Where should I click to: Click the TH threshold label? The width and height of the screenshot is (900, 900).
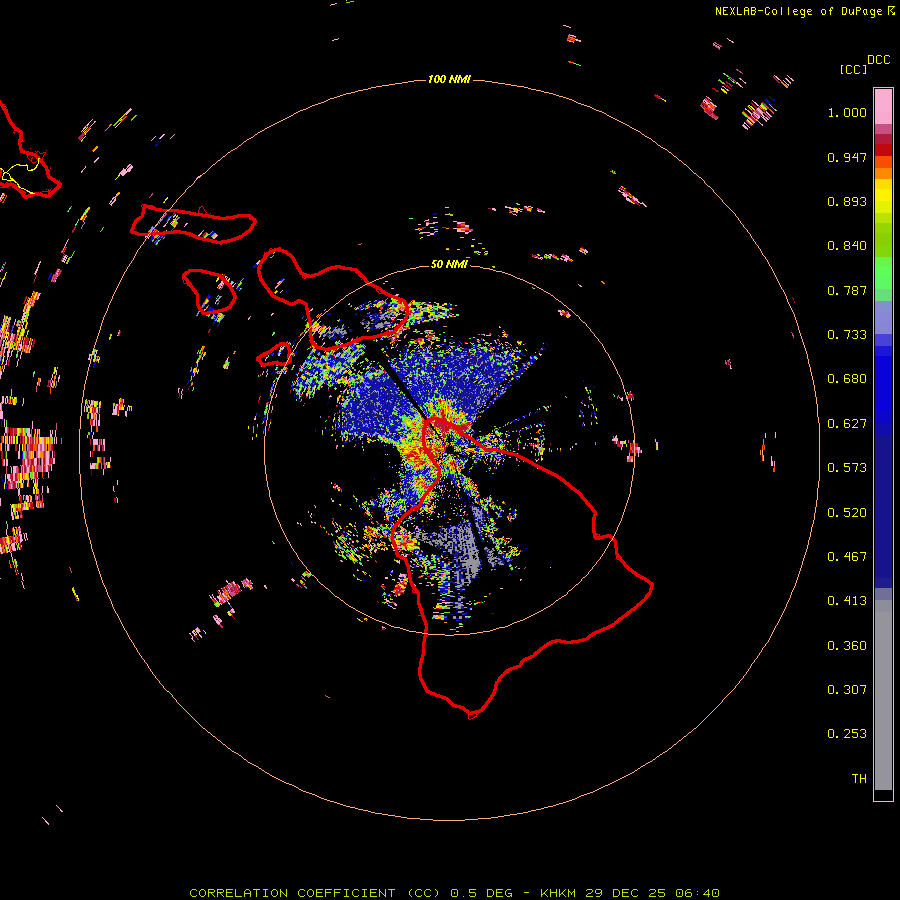[x=859, y=779]
